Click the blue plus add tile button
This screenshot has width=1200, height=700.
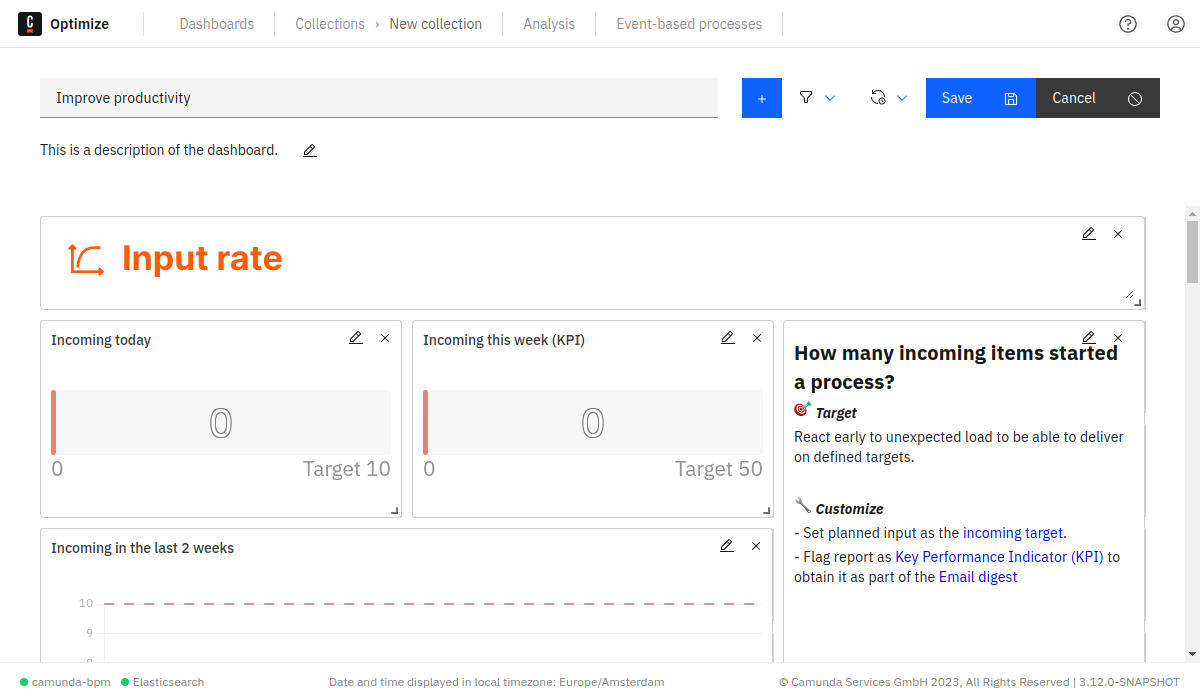click(x=761, y=98)
